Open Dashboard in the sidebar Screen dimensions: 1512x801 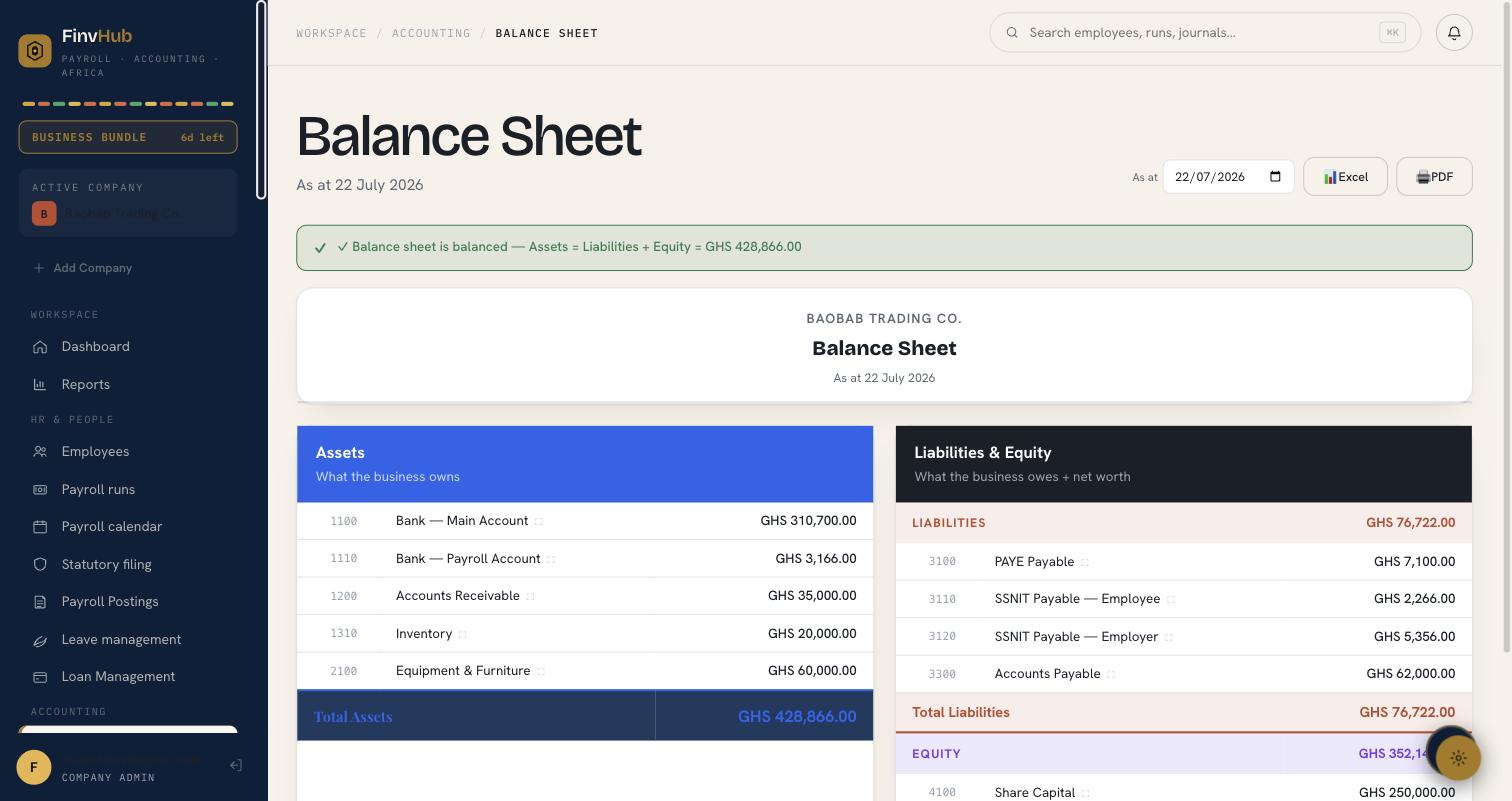[x=128, y=347]
